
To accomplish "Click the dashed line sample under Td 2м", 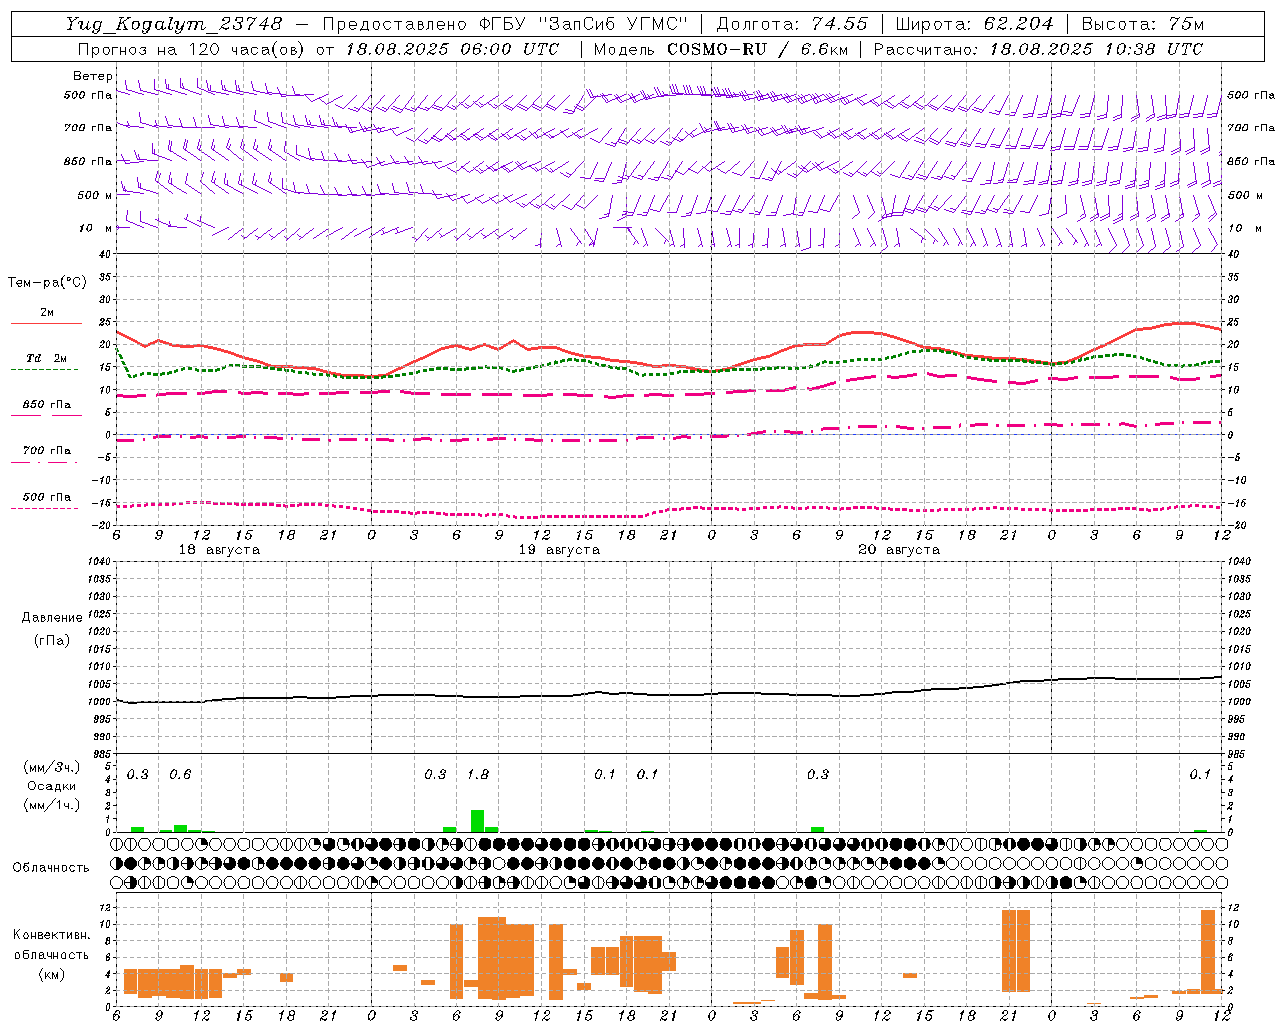I will (x=44, y=369).
